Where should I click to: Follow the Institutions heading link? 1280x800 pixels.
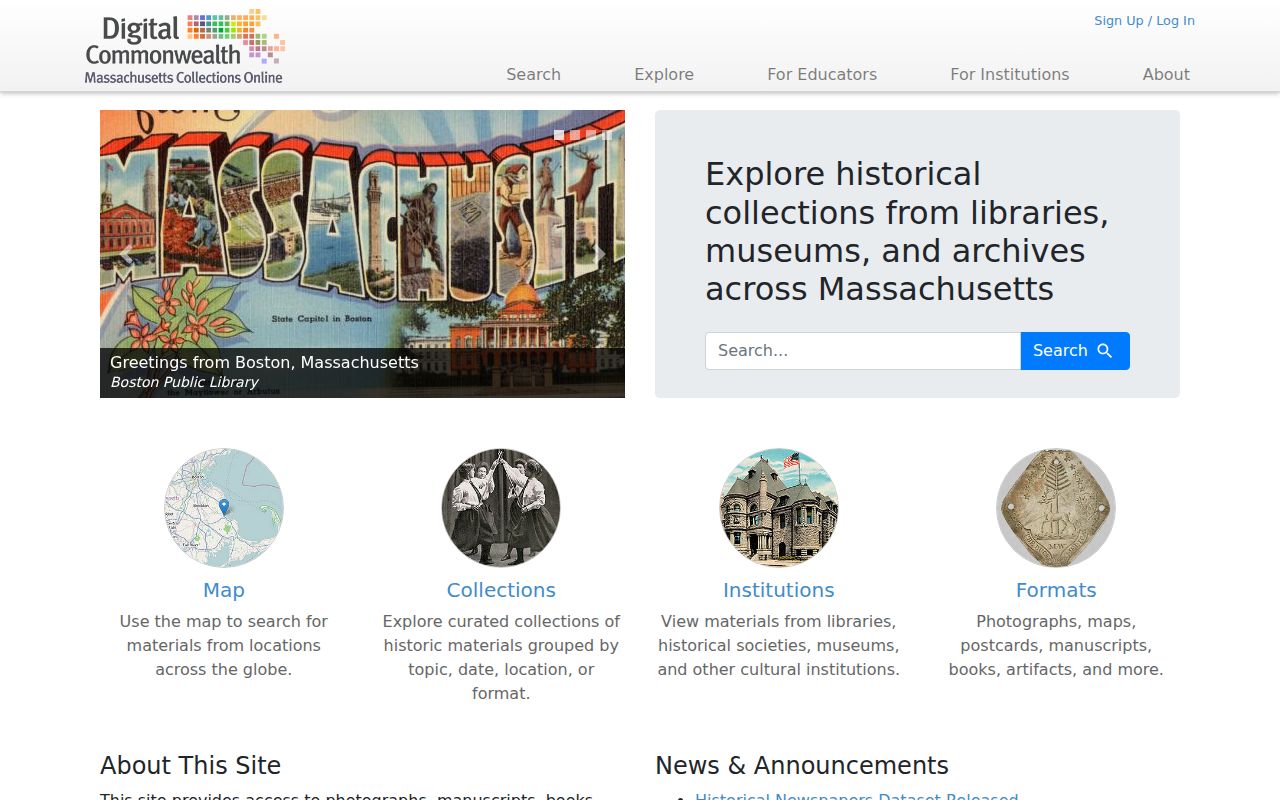point(779,590)
